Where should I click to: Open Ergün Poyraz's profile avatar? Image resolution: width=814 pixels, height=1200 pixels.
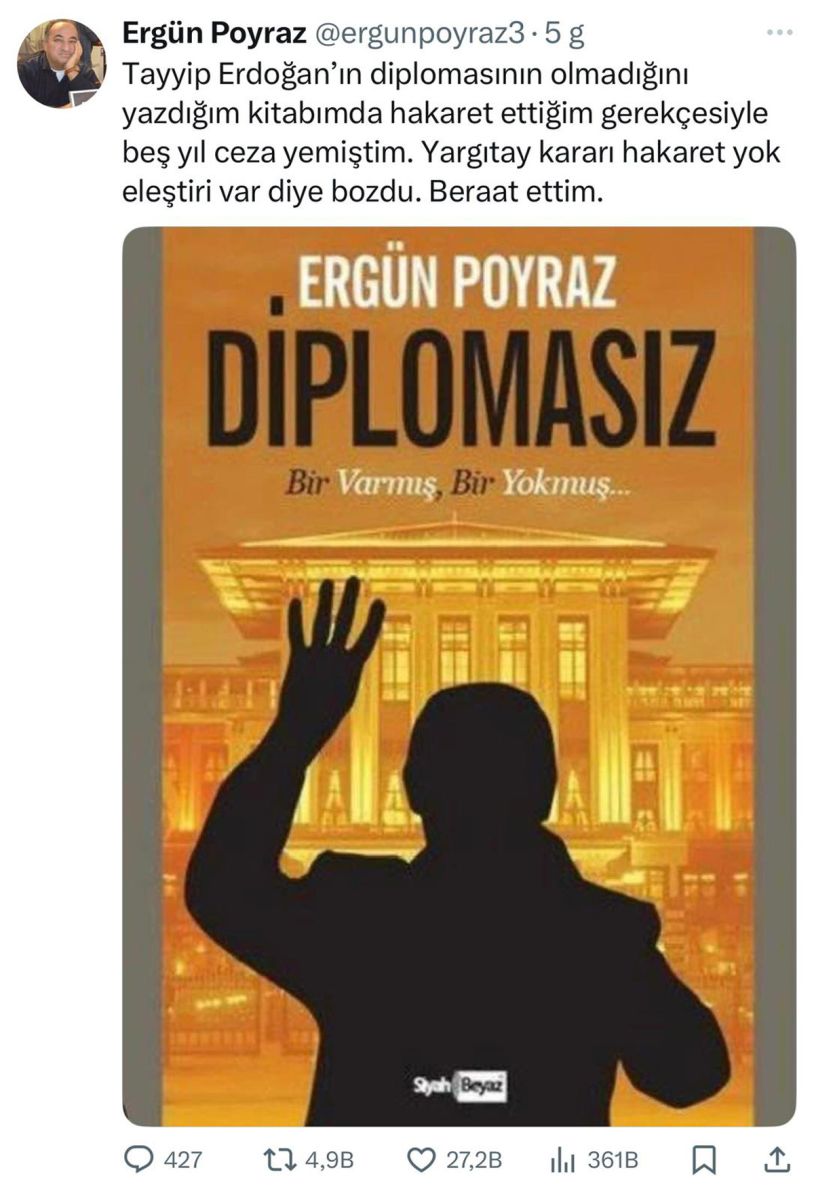coord(61,64)
